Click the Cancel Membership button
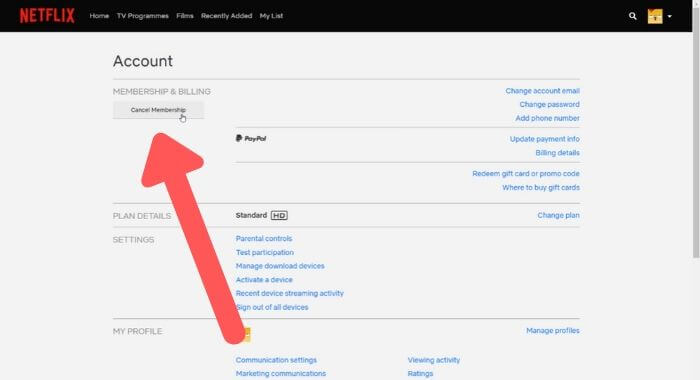Viewport: 700px width, 380px height. click(x=158, y=110)
